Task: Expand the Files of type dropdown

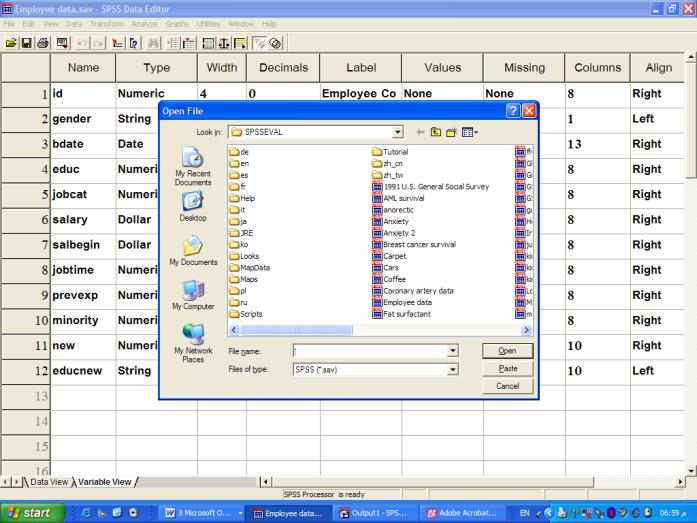Action: coord(453,369)
